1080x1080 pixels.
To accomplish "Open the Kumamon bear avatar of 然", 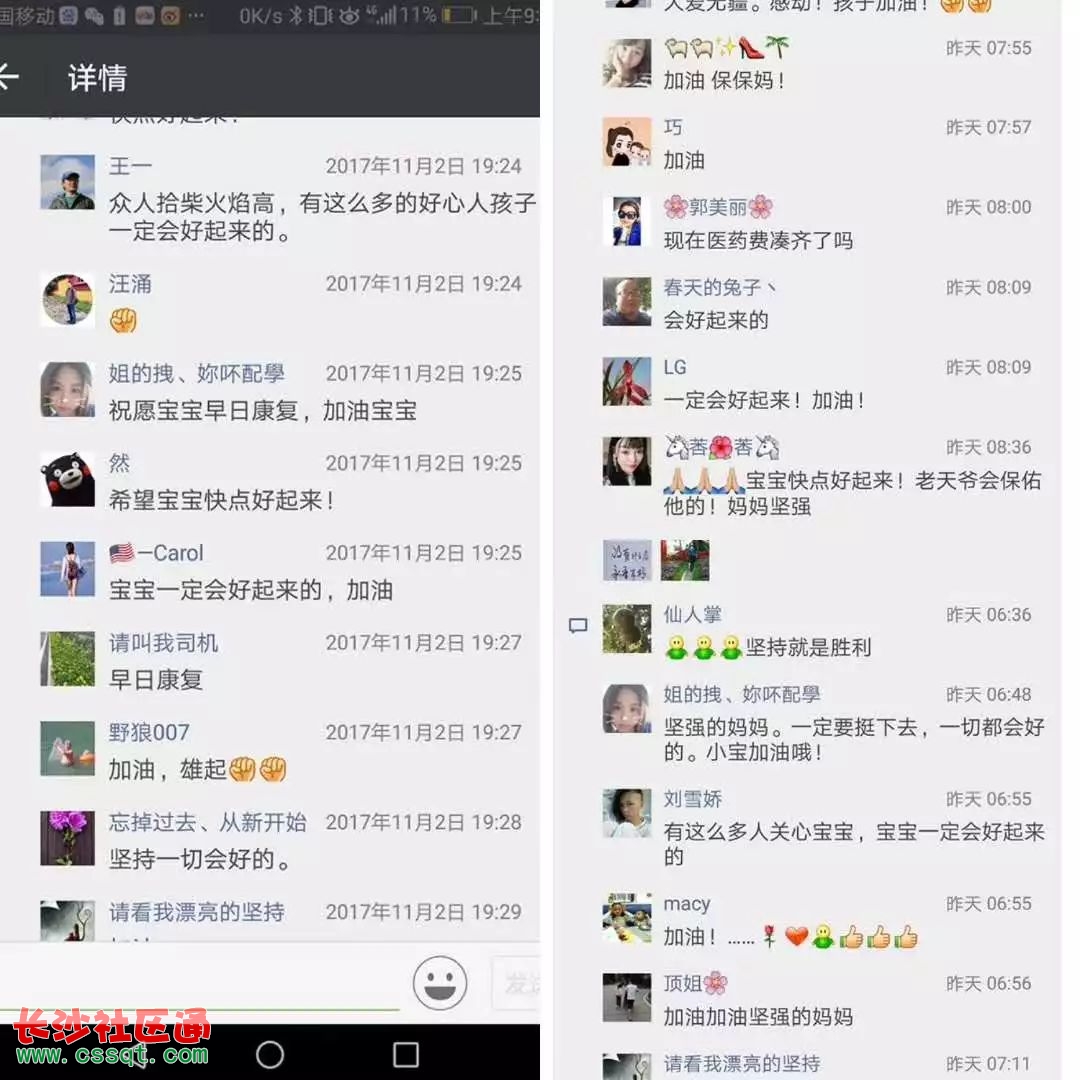I will [x=68, y=479].
